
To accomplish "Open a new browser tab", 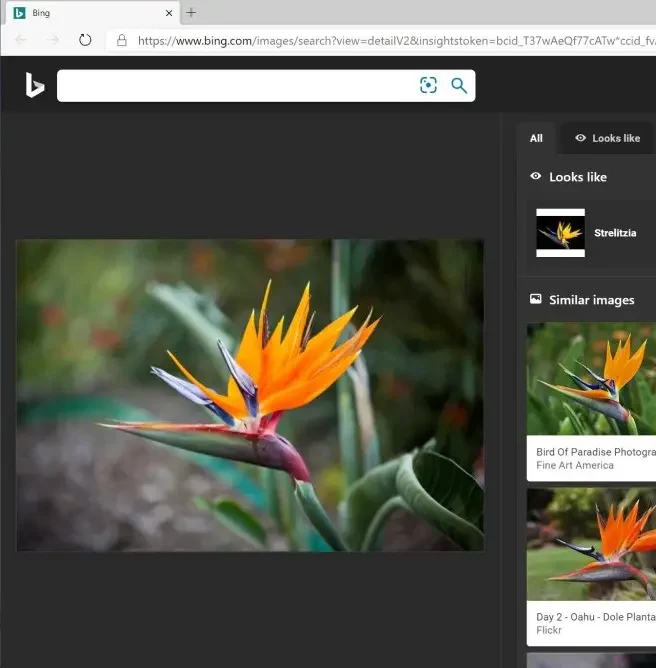I will pyautogui.click(x=191, y=13).
